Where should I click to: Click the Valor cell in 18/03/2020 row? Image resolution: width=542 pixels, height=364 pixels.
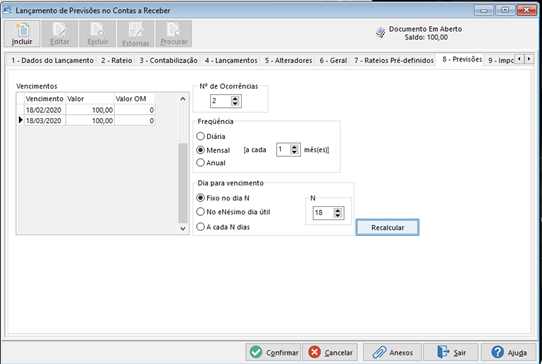90,121
